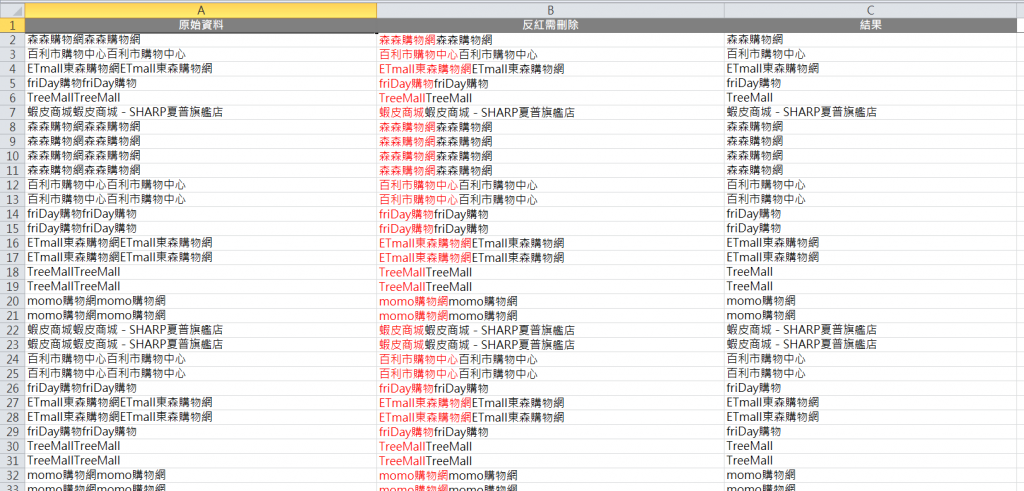The image size is (1024, 491).
Task: Click cell B6 with red TreeMall
Action: coord(551,98)
